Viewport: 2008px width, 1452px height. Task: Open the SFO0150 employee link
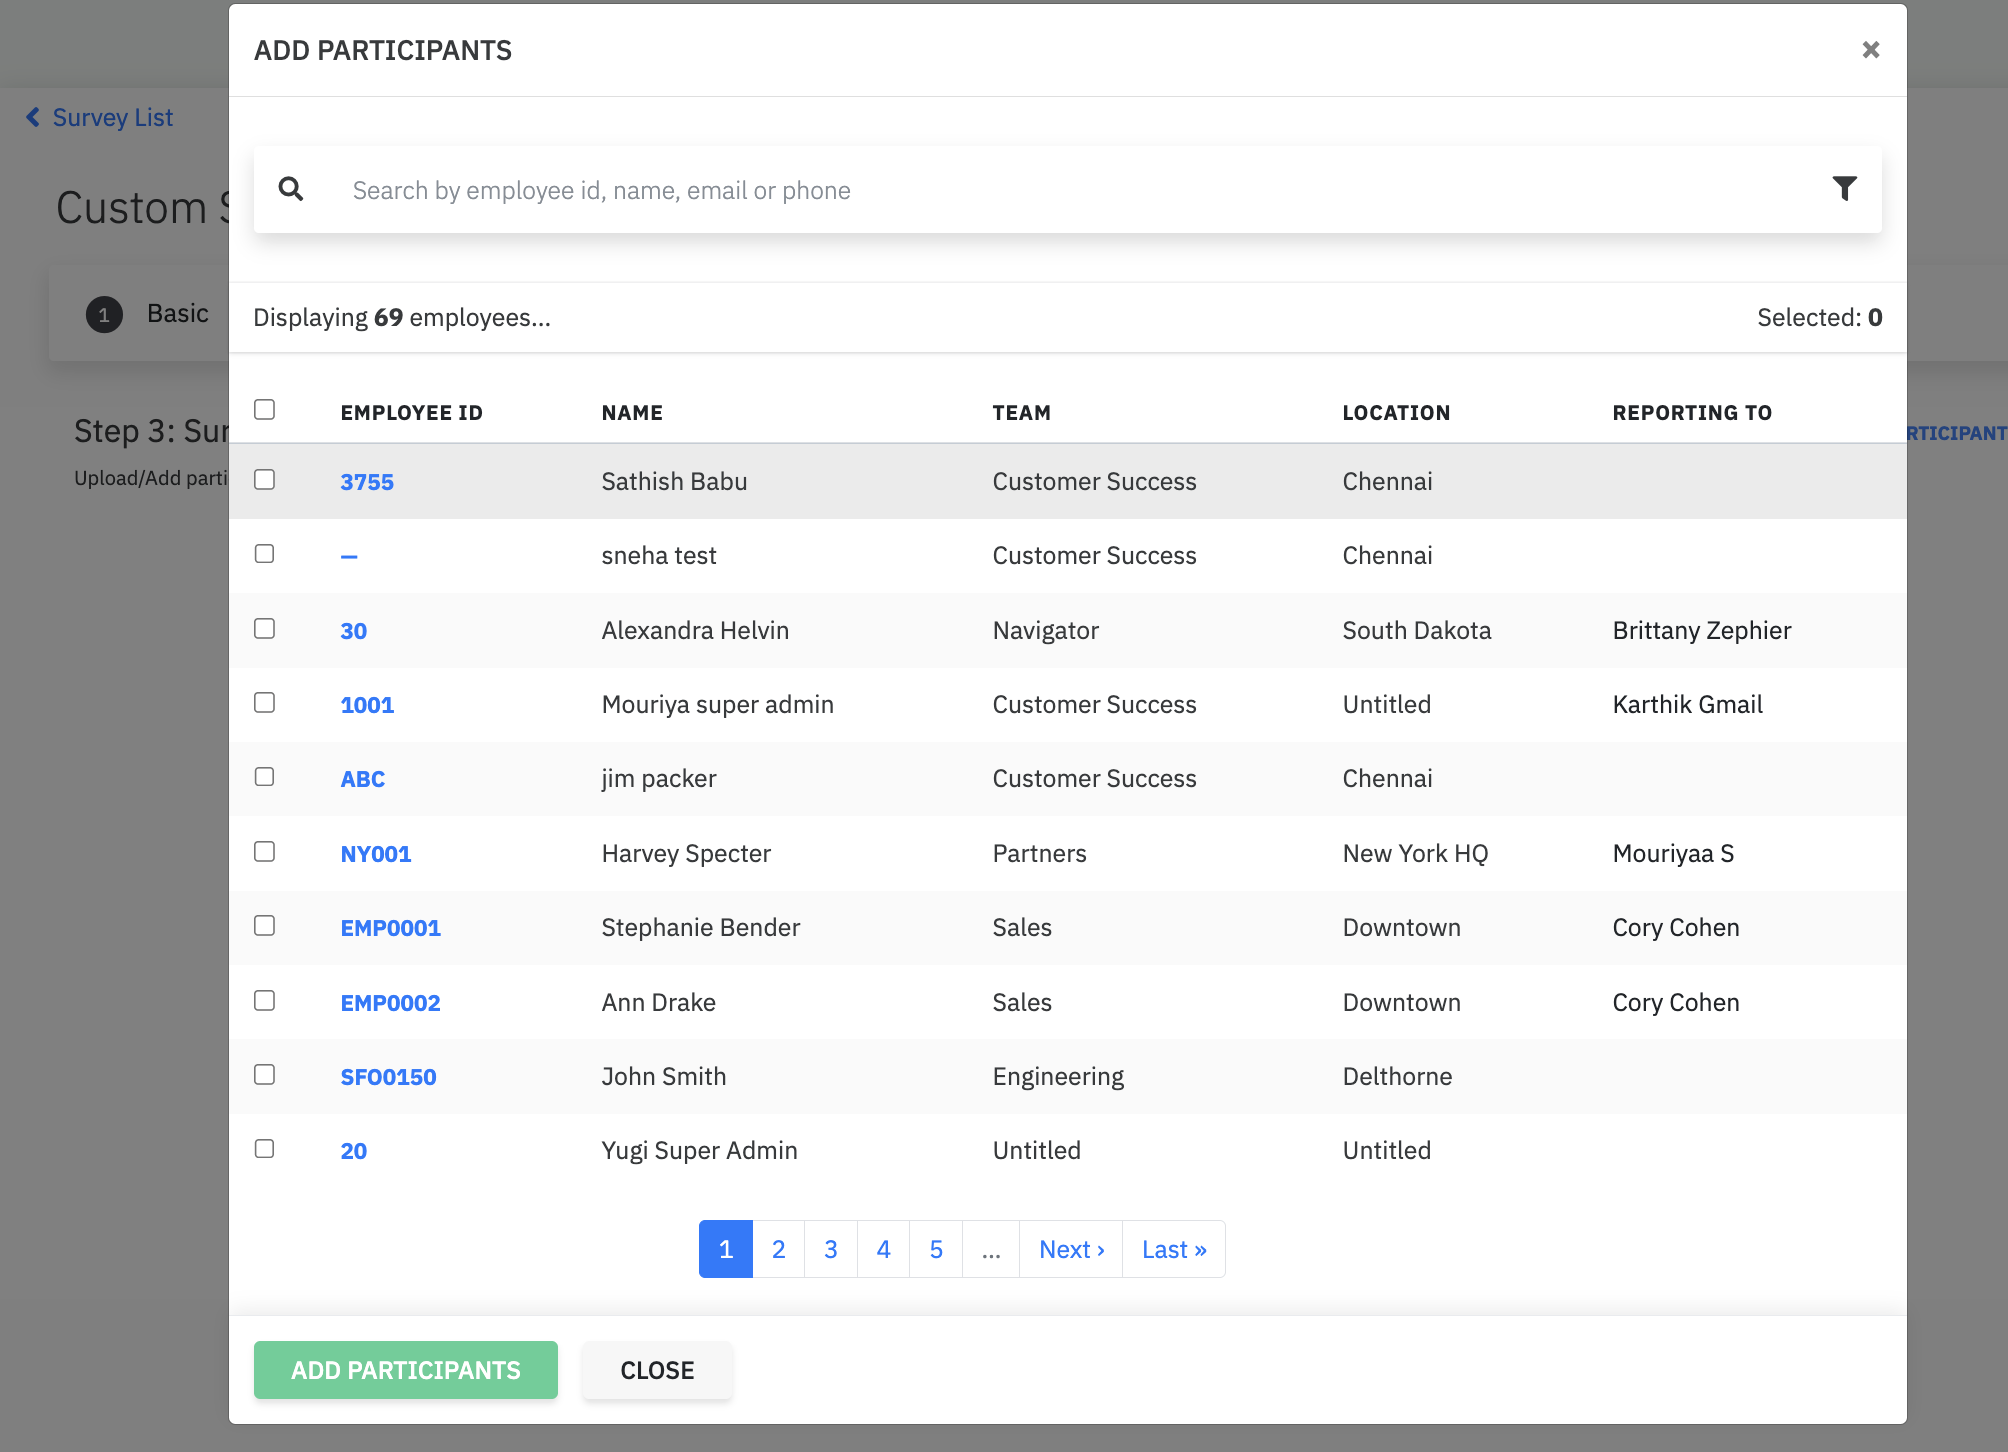388,1077
